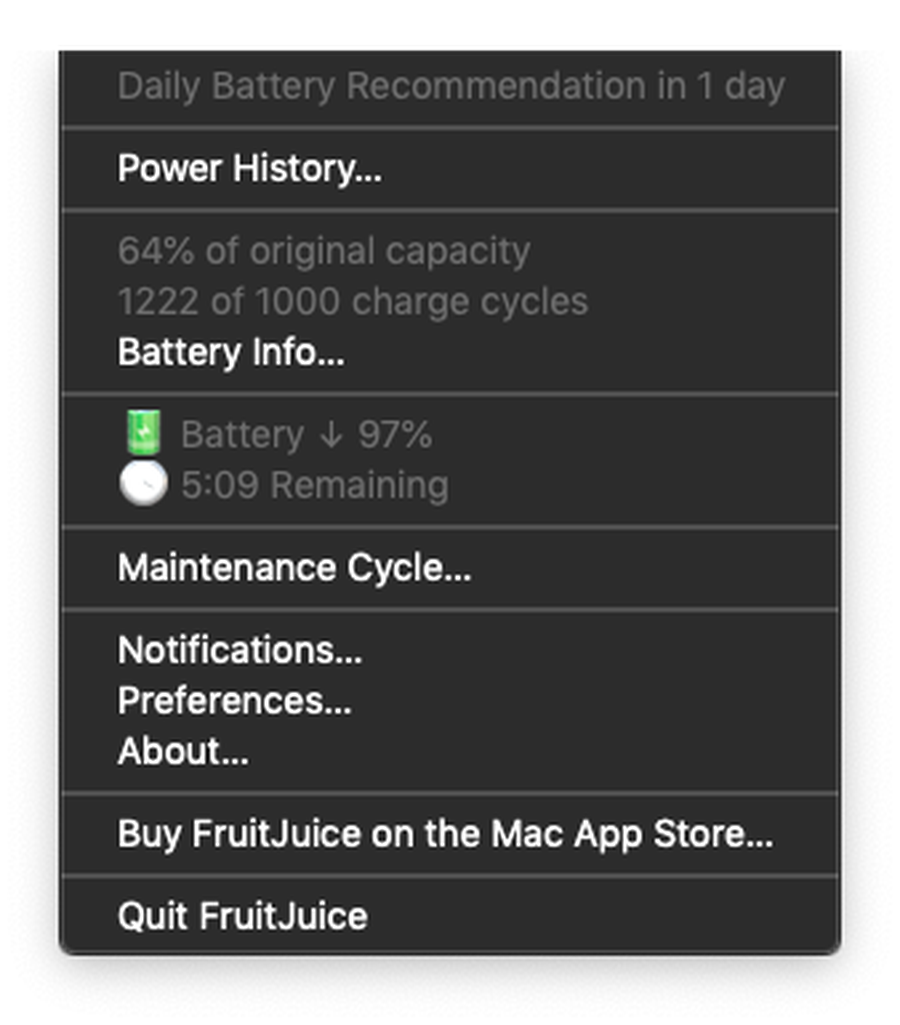
Task: Start the Maintenance Cycle option
Action: tap(294, 568)
